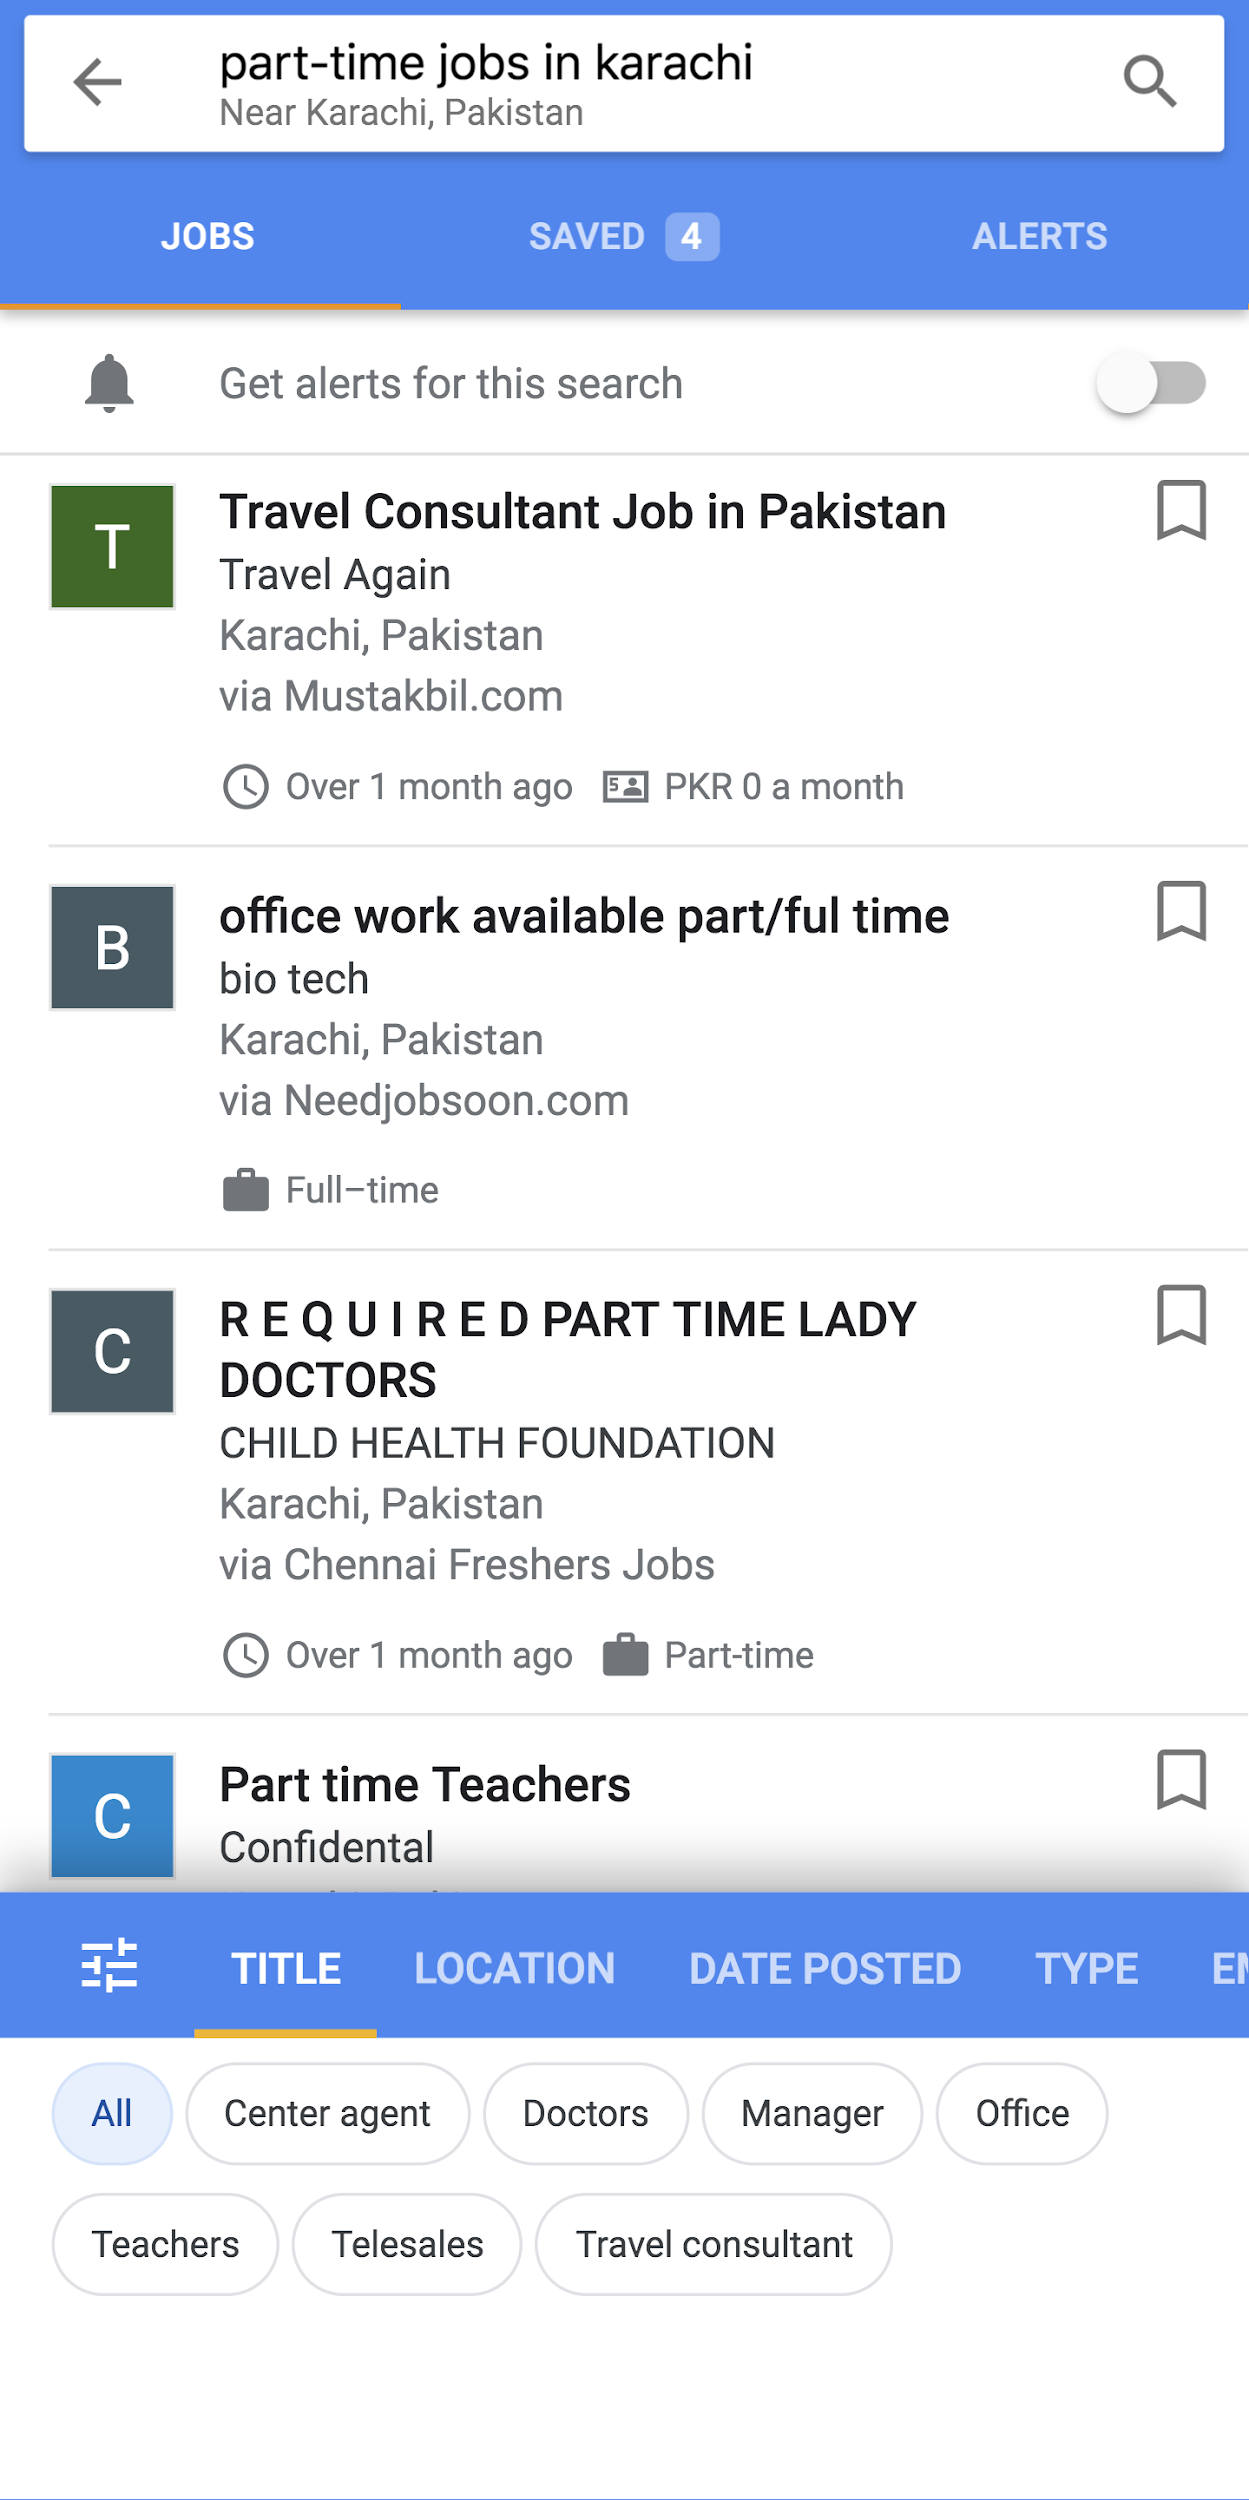The height and width of the screenshot is (2500, 1249).
Task: Save the Part time Teachers job
Action: click(1181, 1779)
